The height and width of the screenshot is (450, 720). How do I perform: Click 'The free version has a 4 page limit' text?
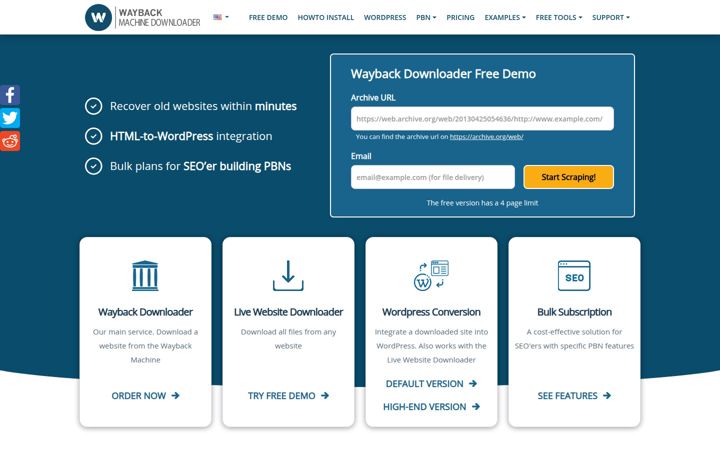482,203
